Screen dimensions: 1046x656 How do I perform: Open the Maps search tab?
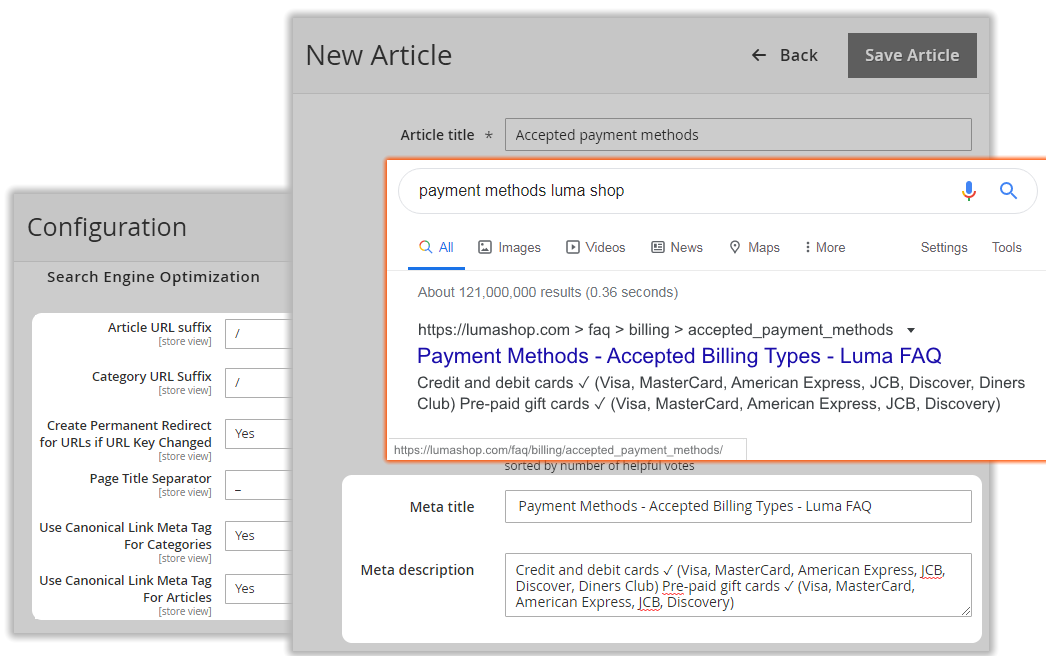coord(754,248)
